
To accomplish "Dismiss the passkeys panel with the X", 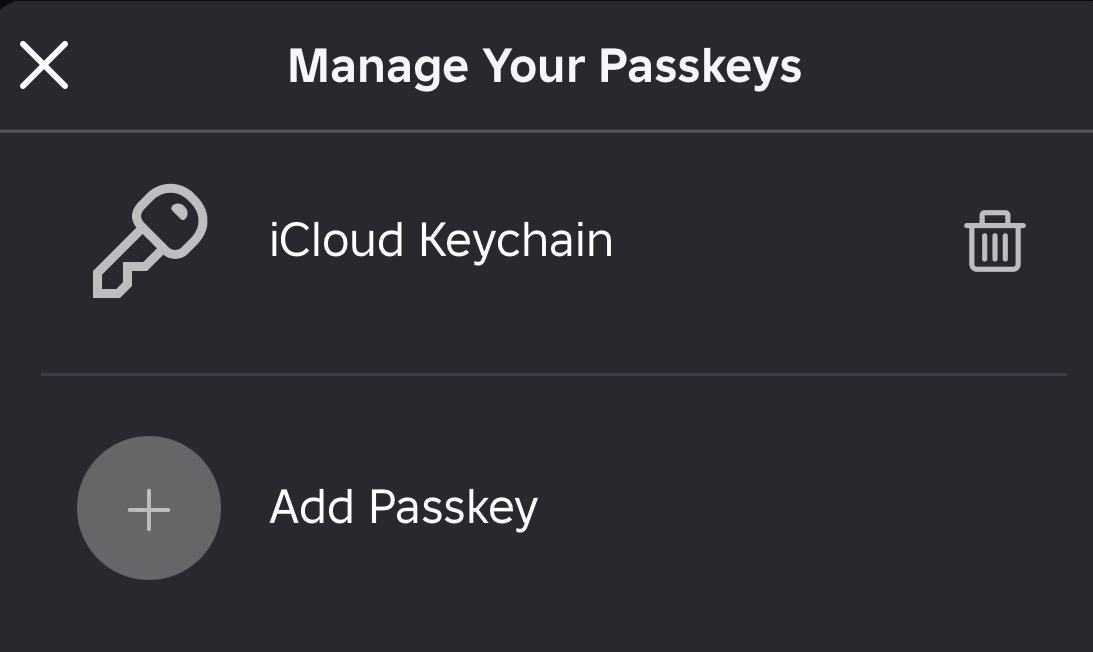I will 44,65.
